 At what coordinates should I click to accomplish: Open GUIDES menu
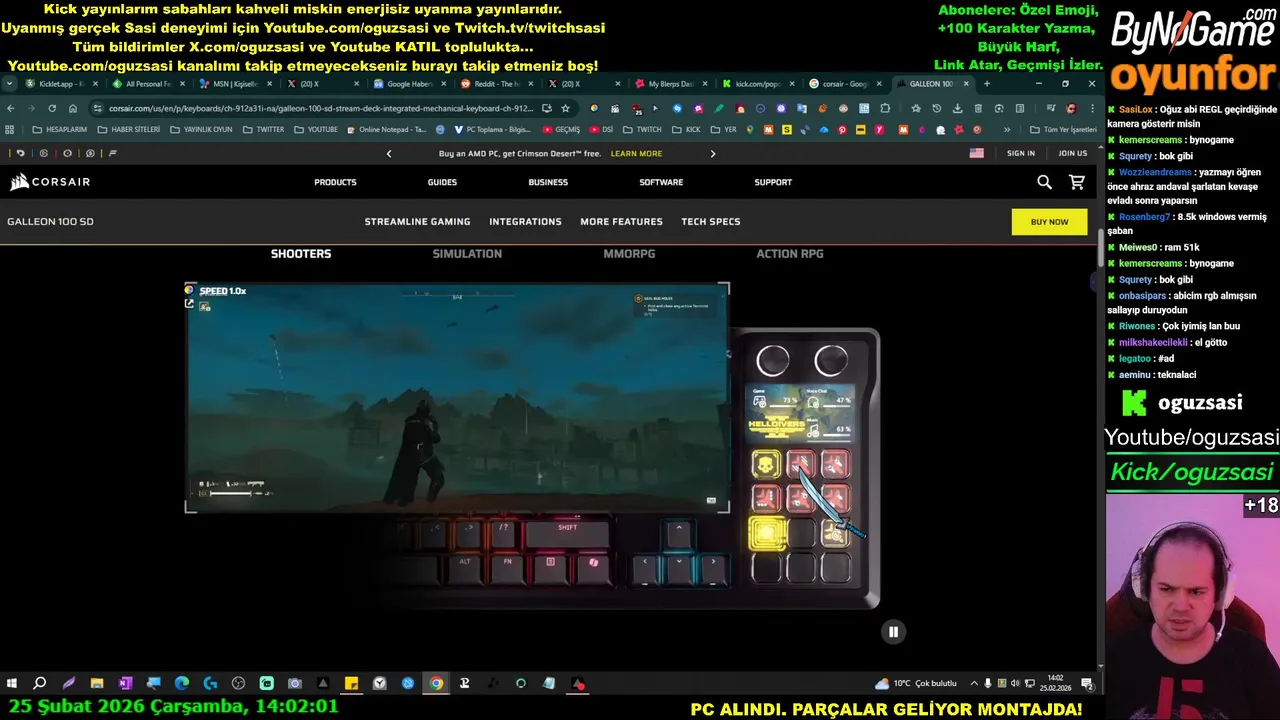(442, 182)
